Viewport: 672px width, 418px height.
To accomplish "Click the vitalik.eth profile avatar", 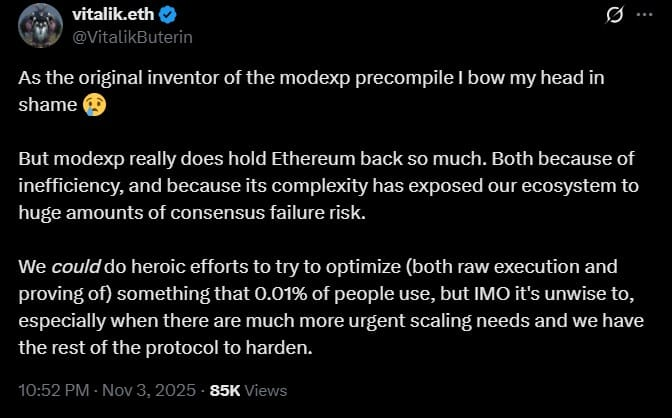I will [x=40, y=25].
